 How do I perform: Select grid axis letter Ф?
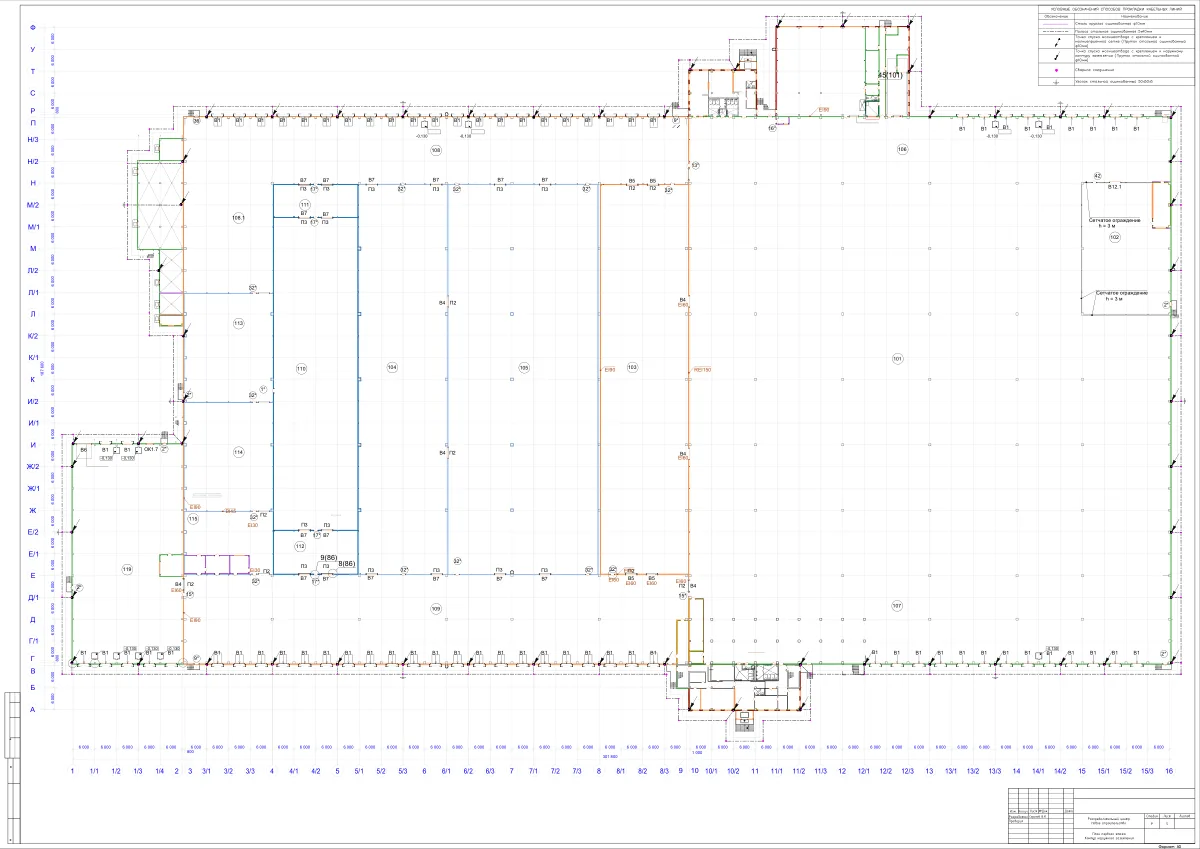(33, 28)
